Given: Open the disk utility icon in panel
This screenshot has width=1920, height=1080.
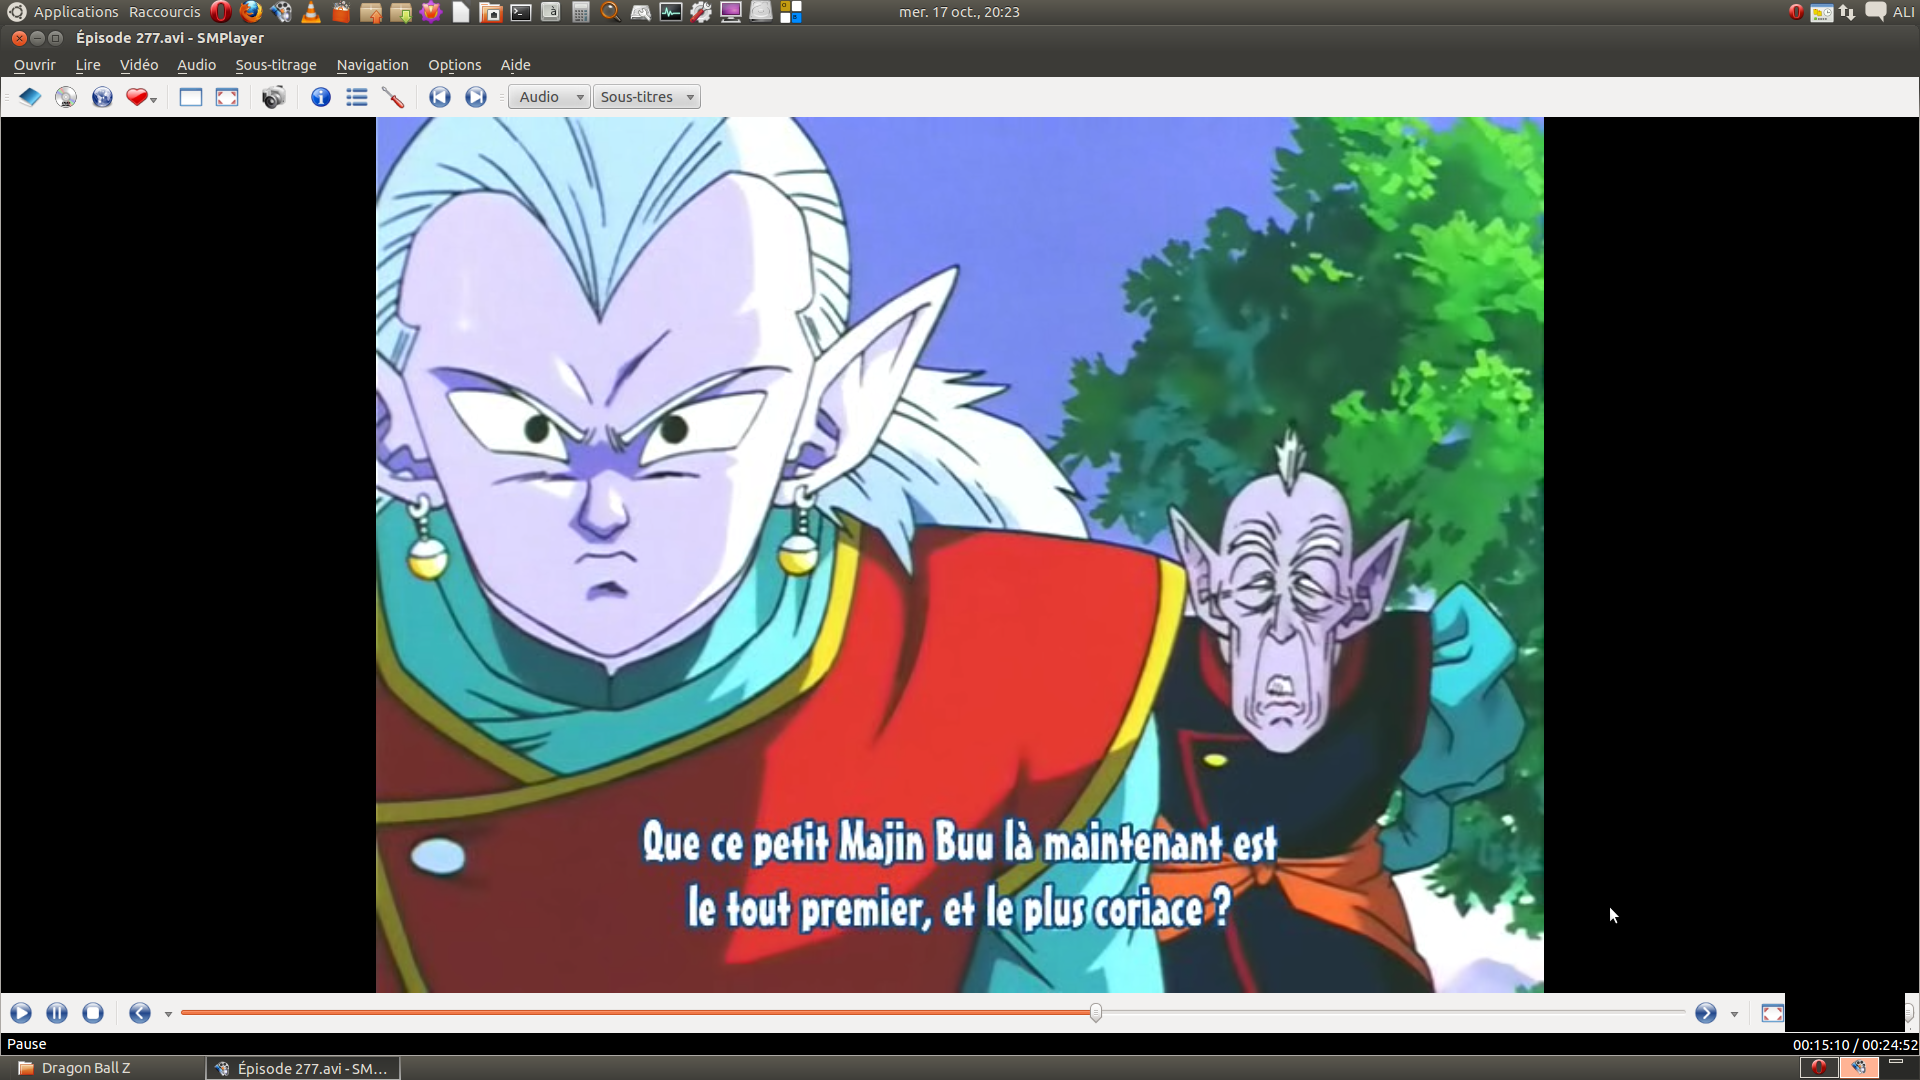Looking at the screenshot, I should point(761,12).
